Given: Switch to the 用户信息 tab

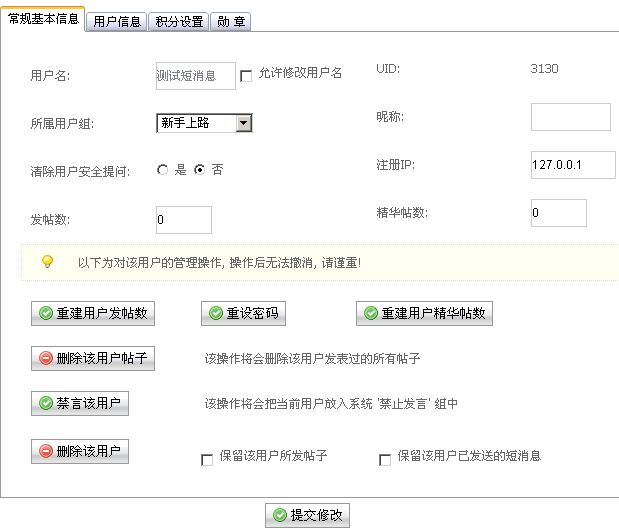Looking at the screenshot, I should [116, 21].
